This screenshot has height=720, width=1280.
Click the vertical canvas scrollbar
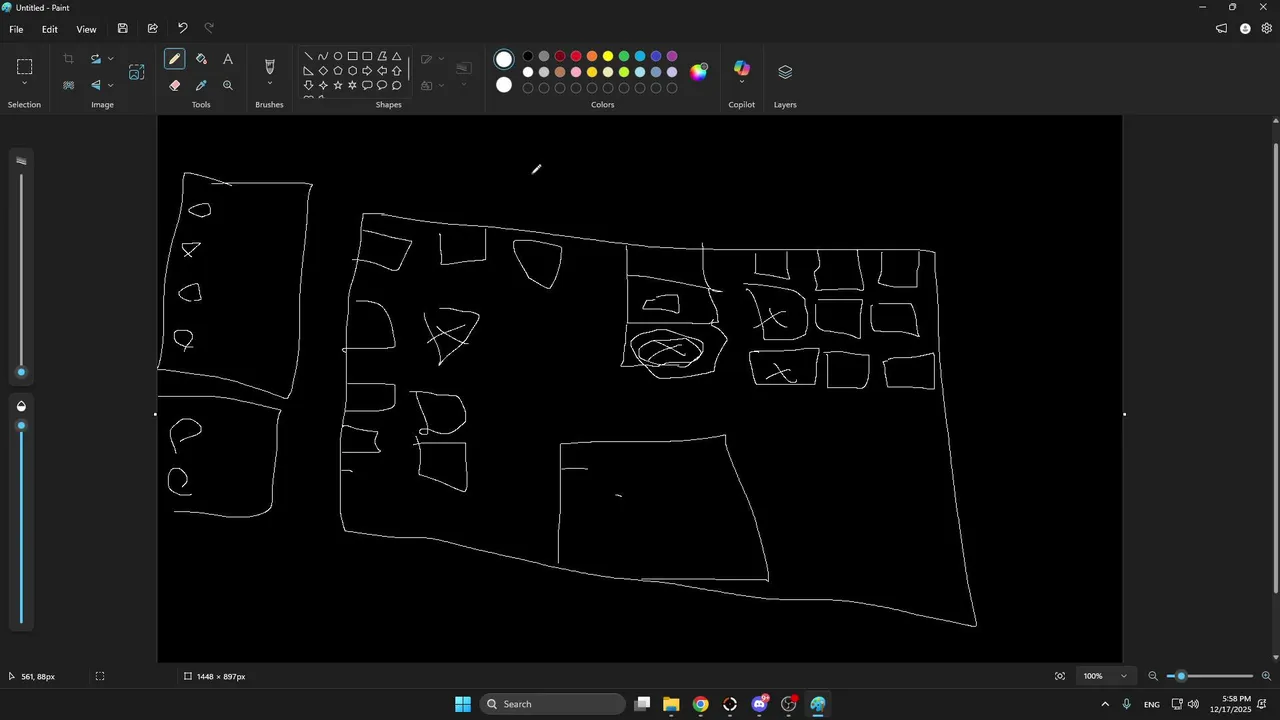click(x=1275, y=368)
